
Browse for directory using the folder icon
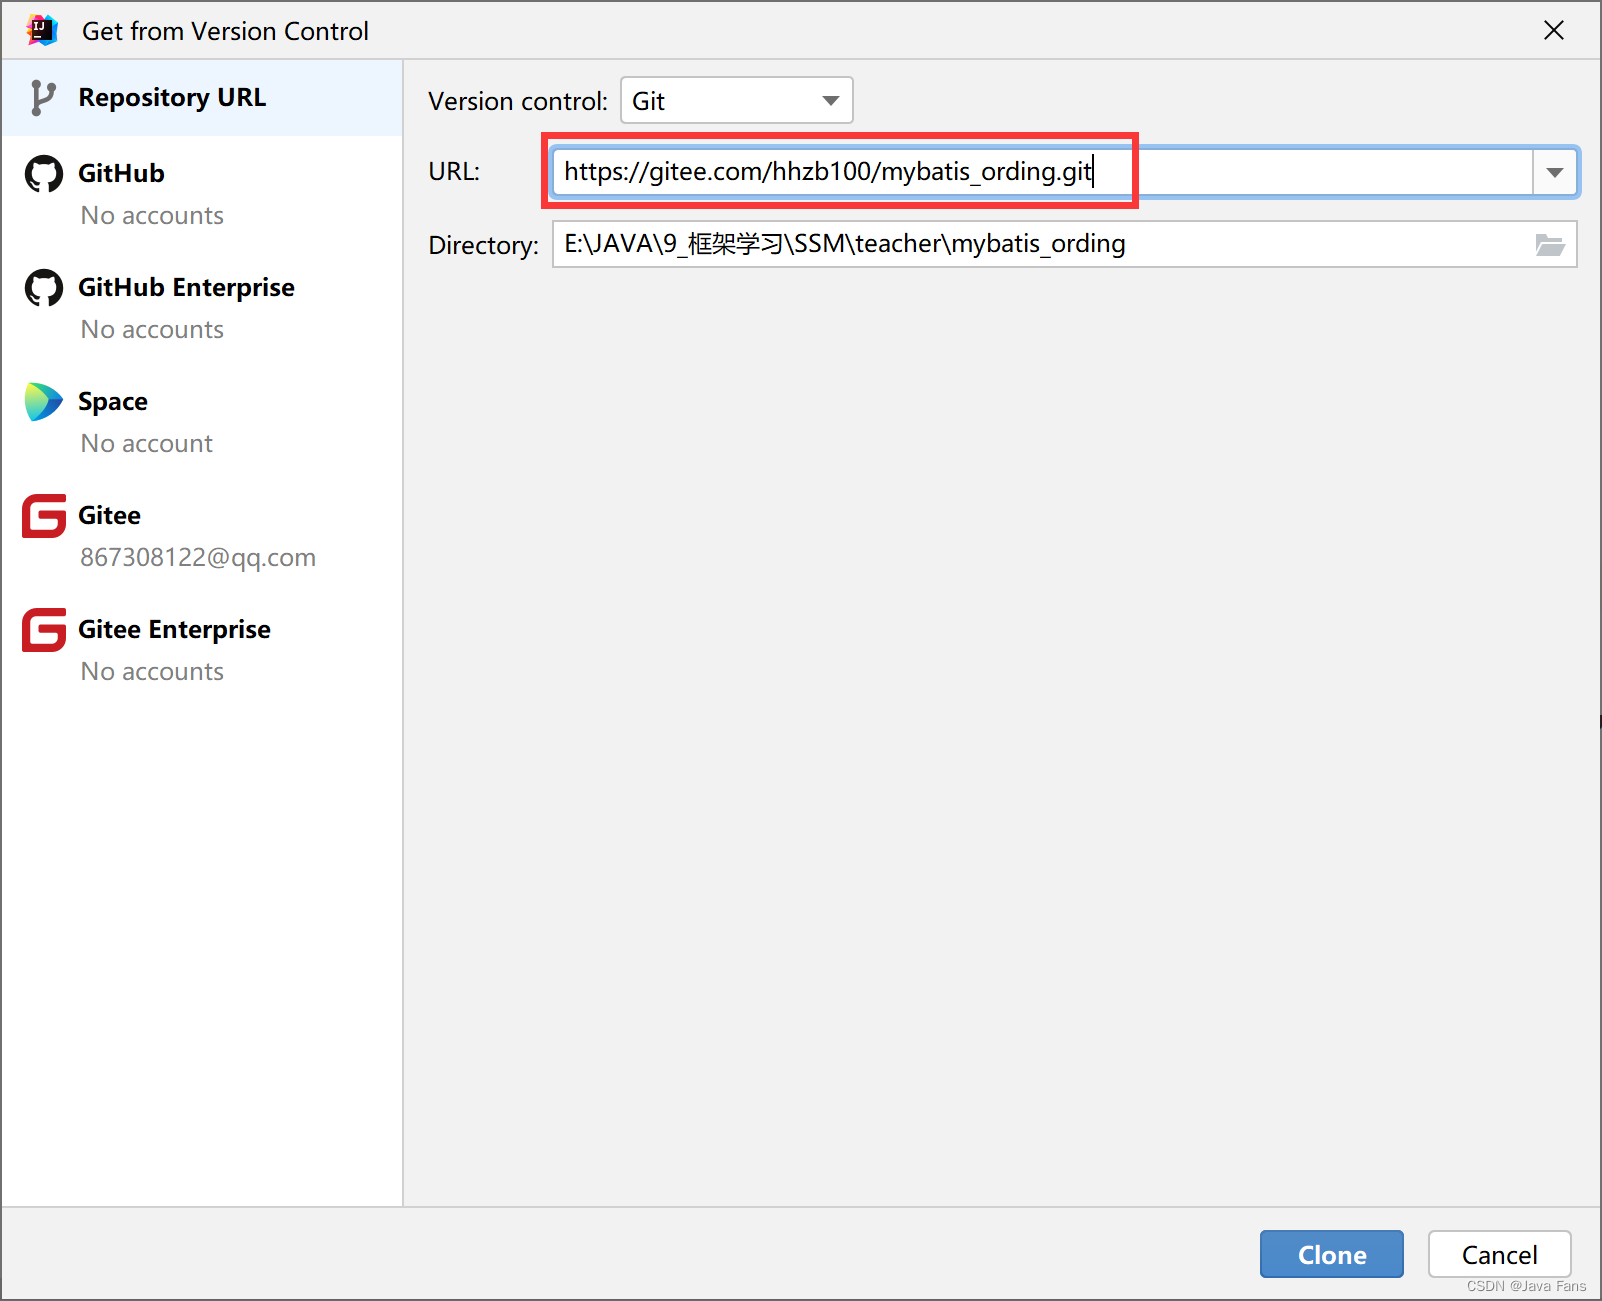click(x=1550, y=244)
